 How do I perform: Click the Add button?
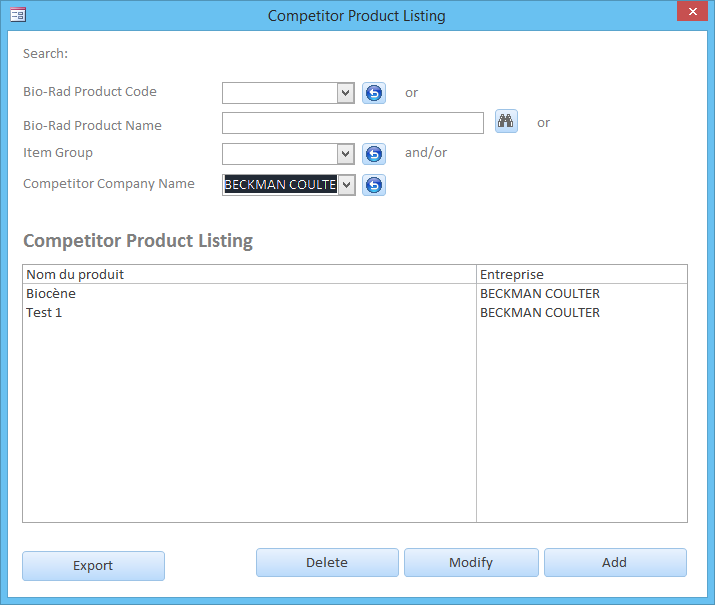(615, 563)
